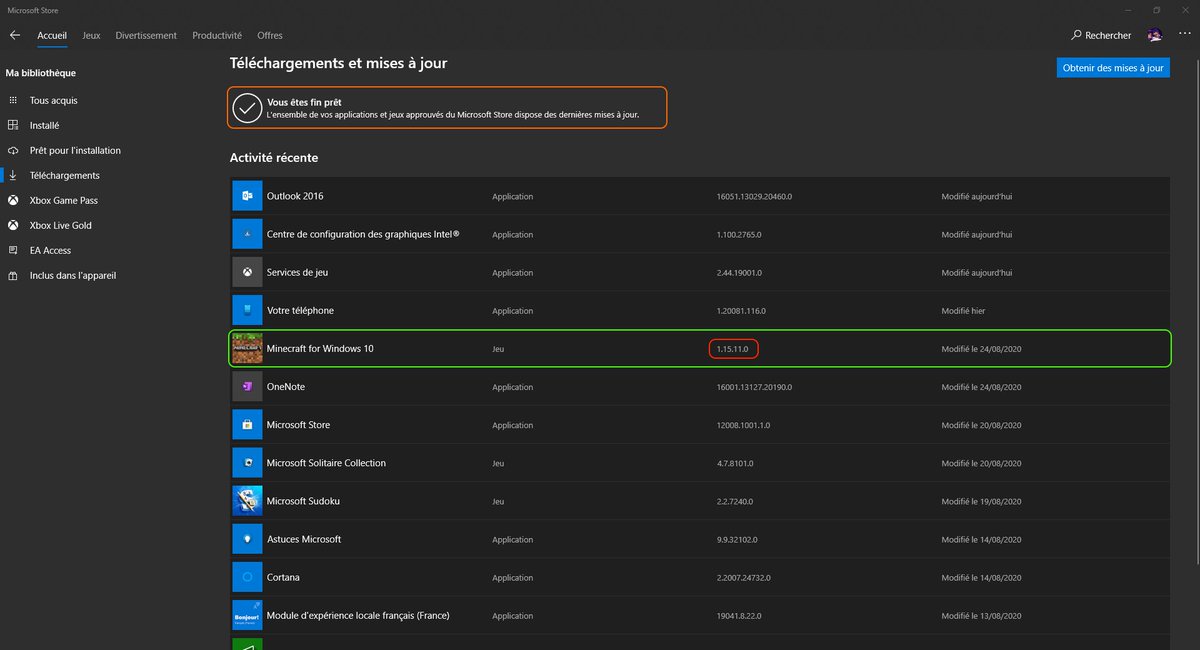The image size is (1200, 650).
Task: Click the Xbox Game Pass logo icon
Action: [x=13, y=200]
